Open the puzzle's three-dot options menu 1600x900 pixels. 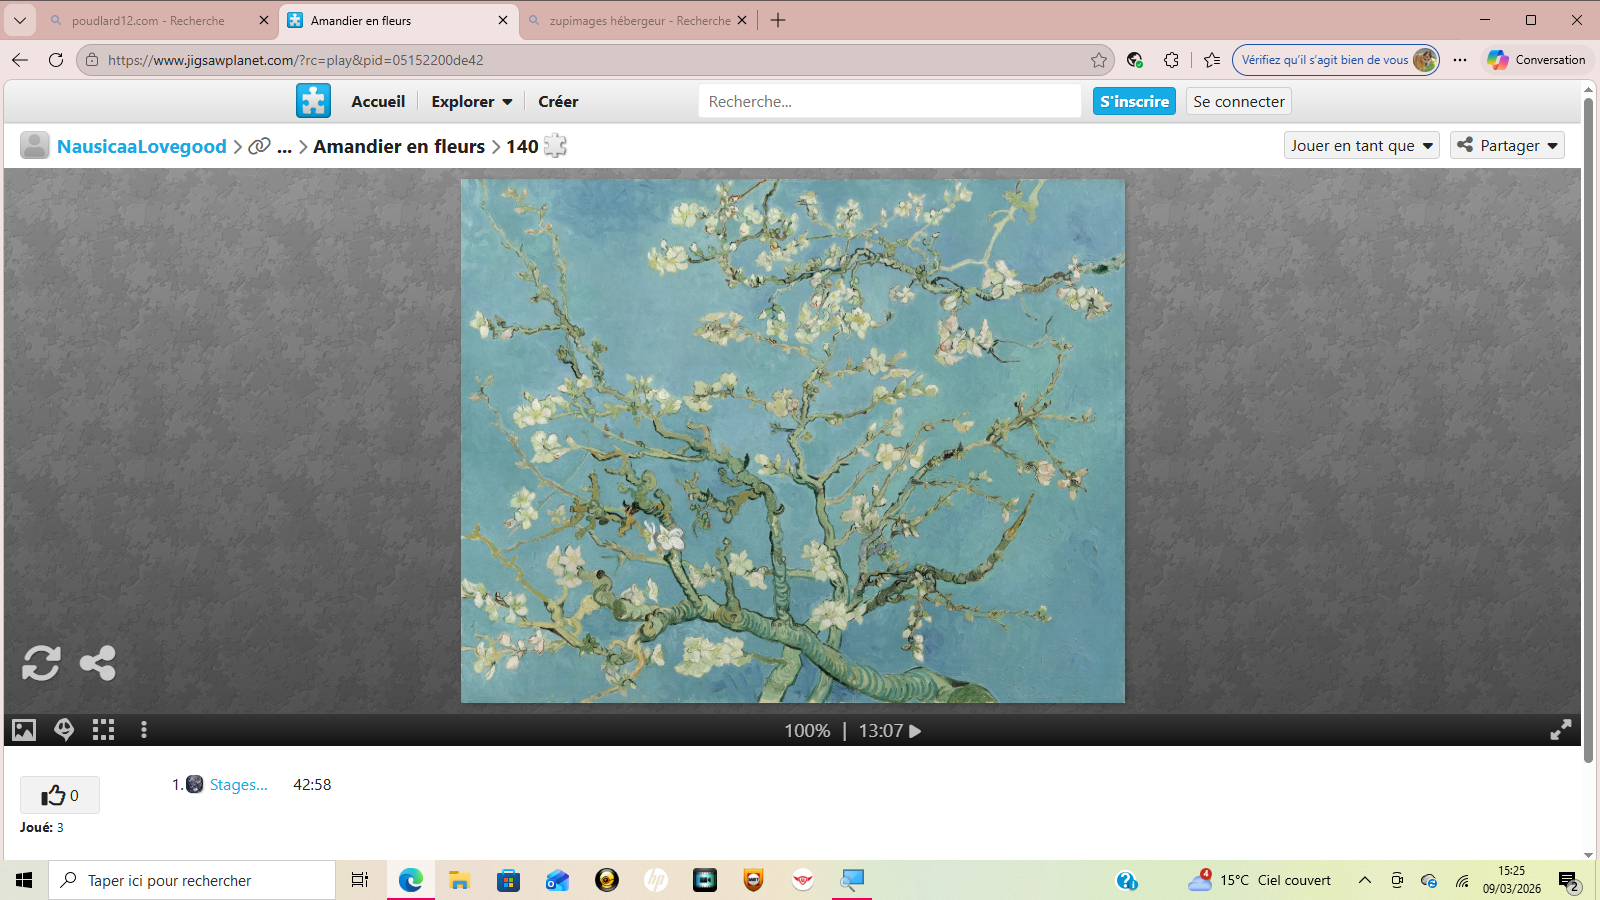pos(144,730)
